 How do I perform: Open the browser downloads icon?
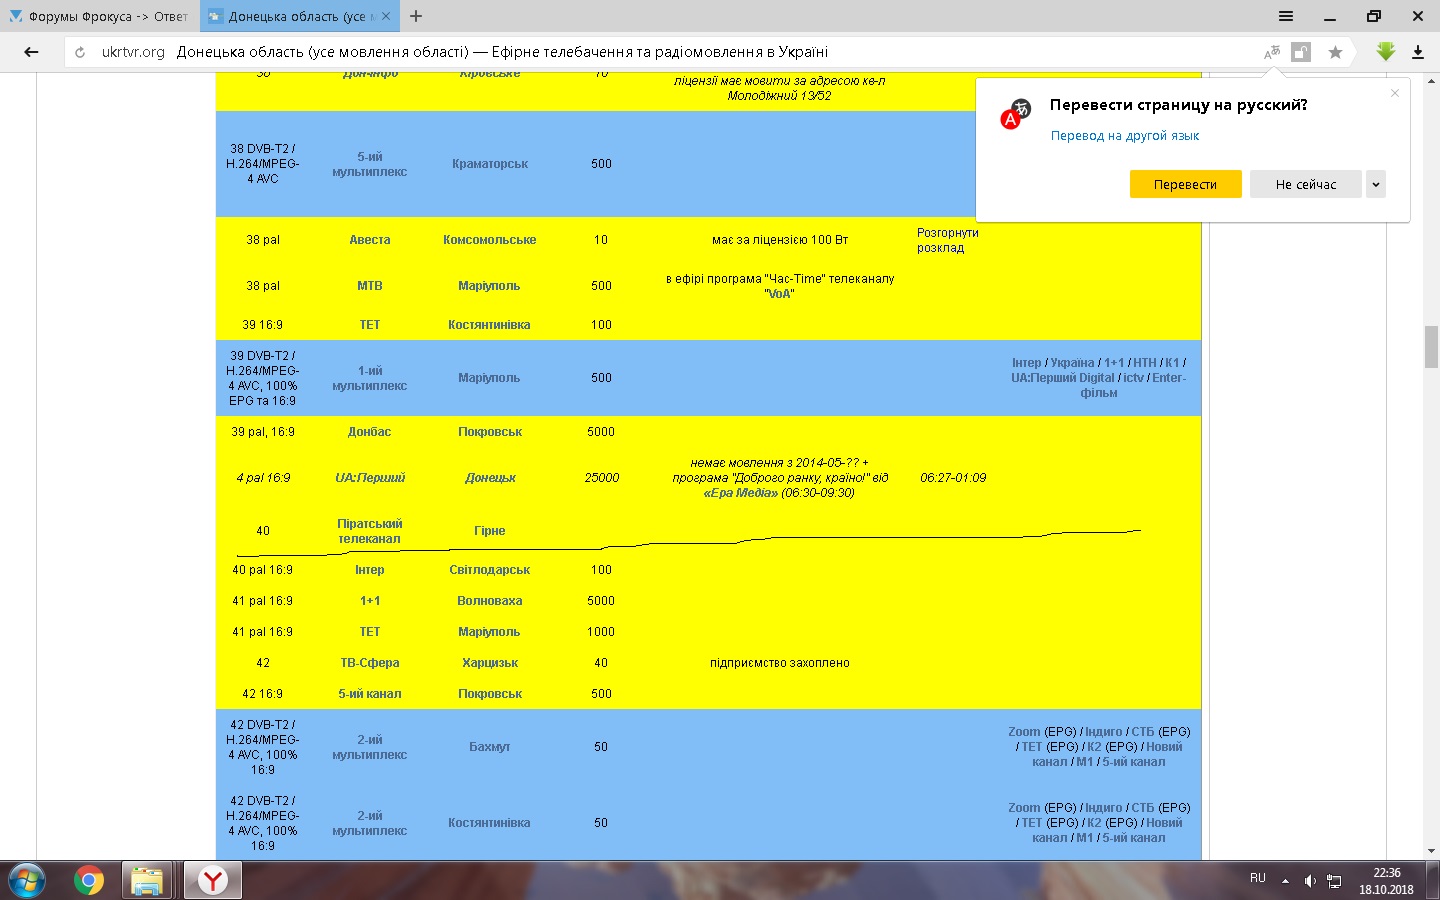click(1418, 52)
